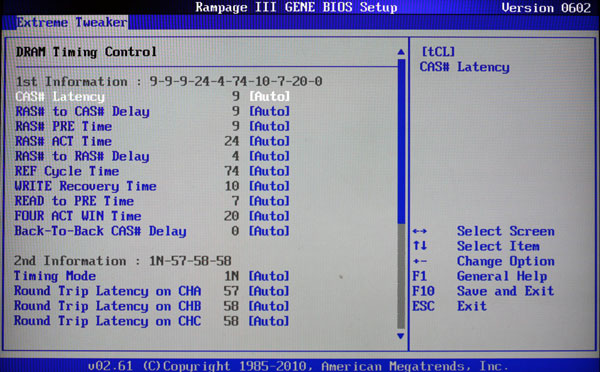Open FOUR ACT WIN Time [Auto] option
This screenshot has width=600, height=372.
[x=269, y=216]
